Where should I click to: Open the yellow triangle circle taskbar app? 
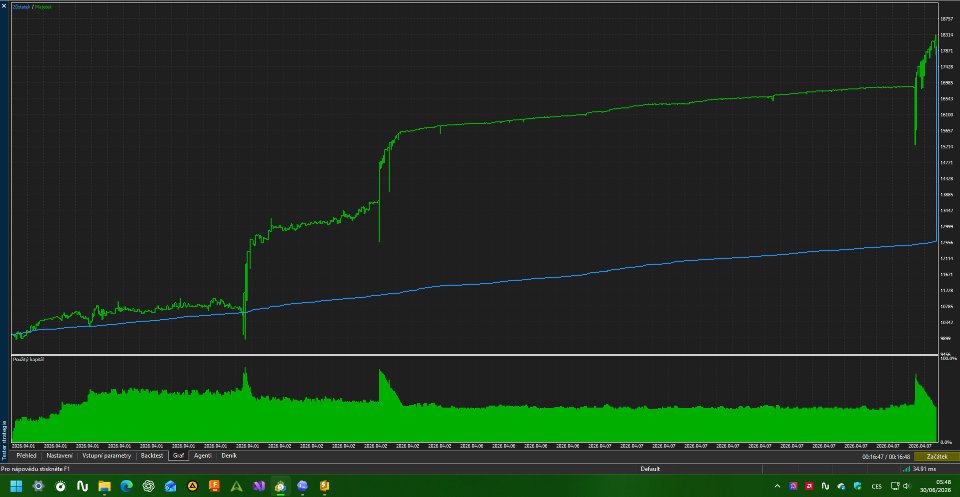(x=192, y=487)
